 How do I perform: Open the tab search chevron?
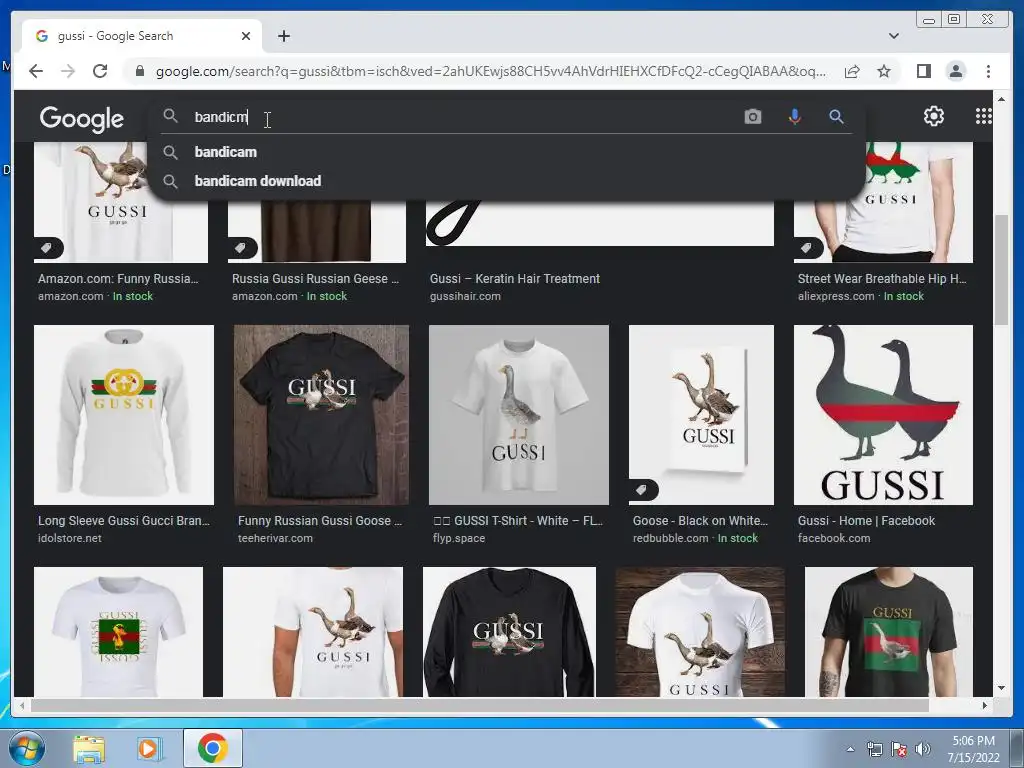pos(893,36)
